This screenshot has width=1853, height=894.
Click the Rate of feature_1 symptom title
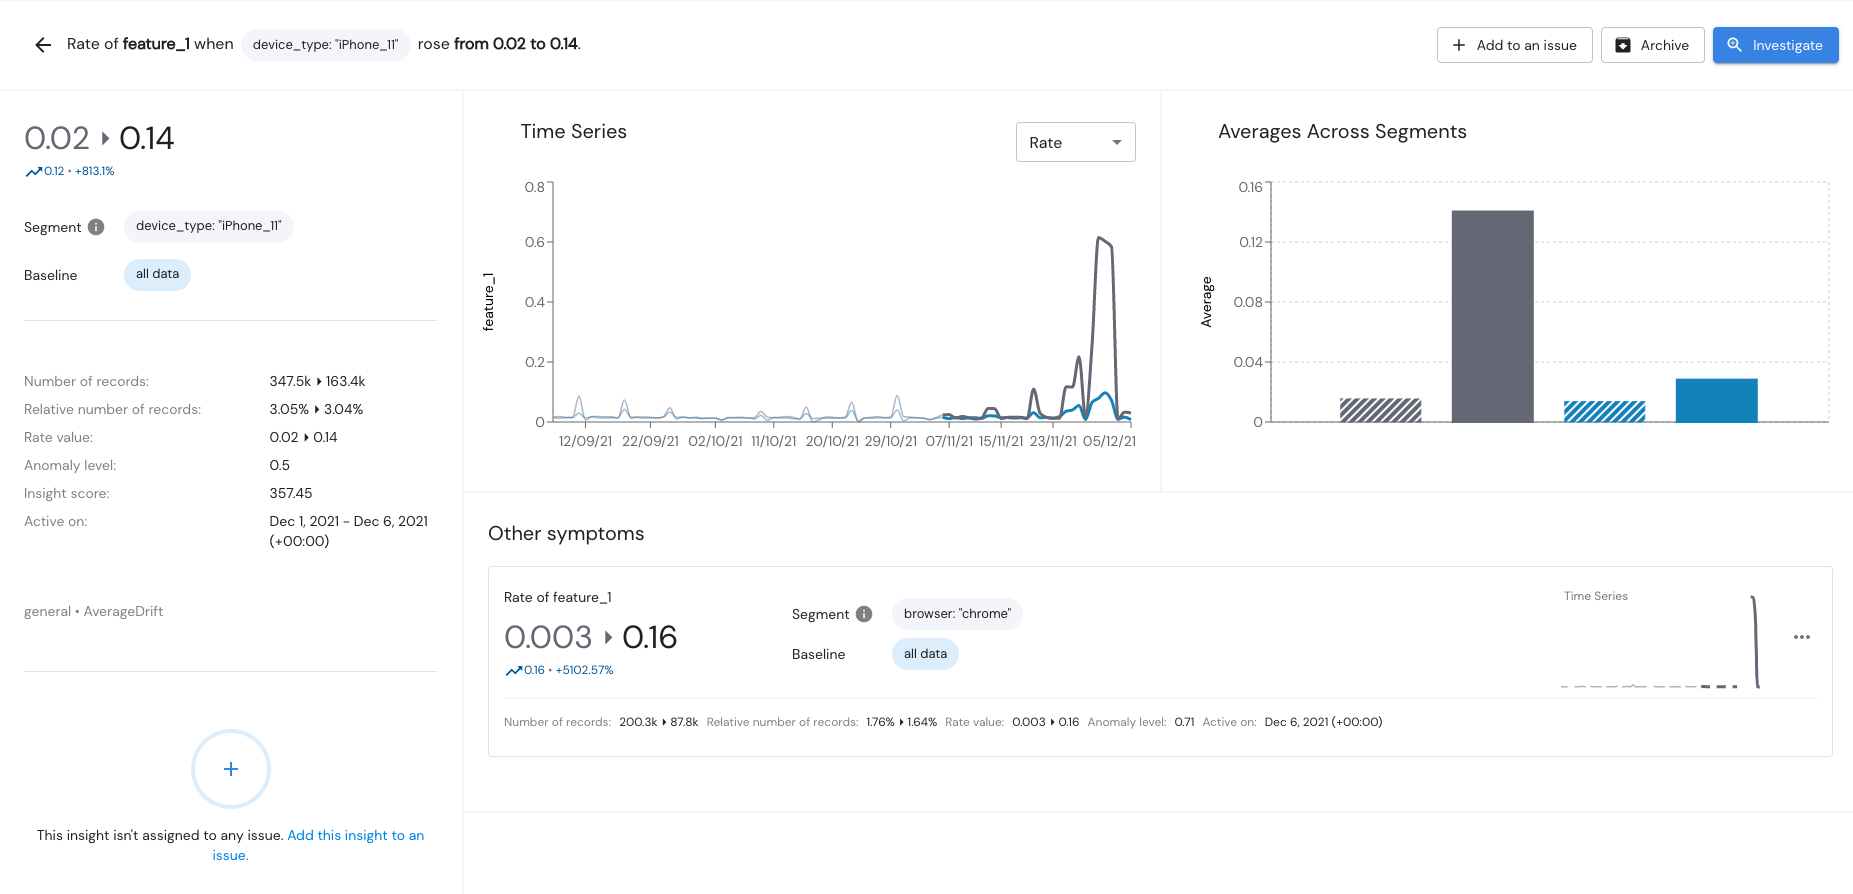(x=557, y=597)
